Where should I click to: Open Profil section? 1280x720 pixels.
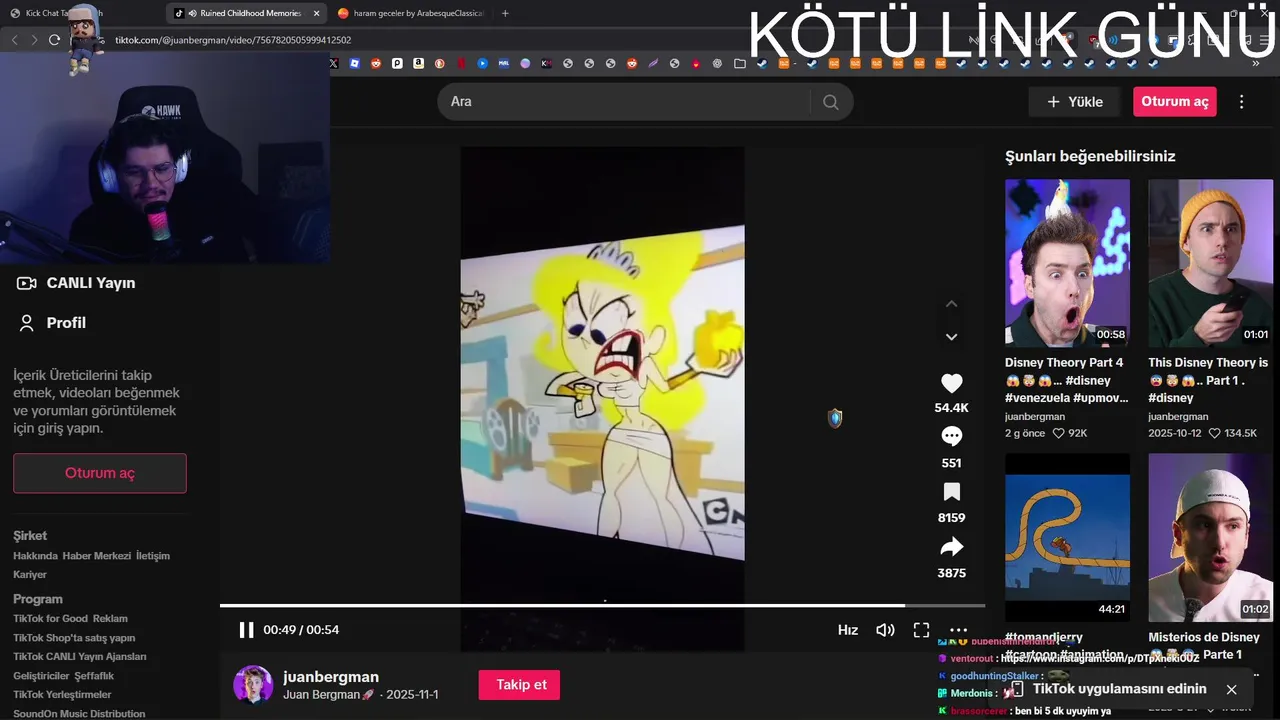click(52, 323)
